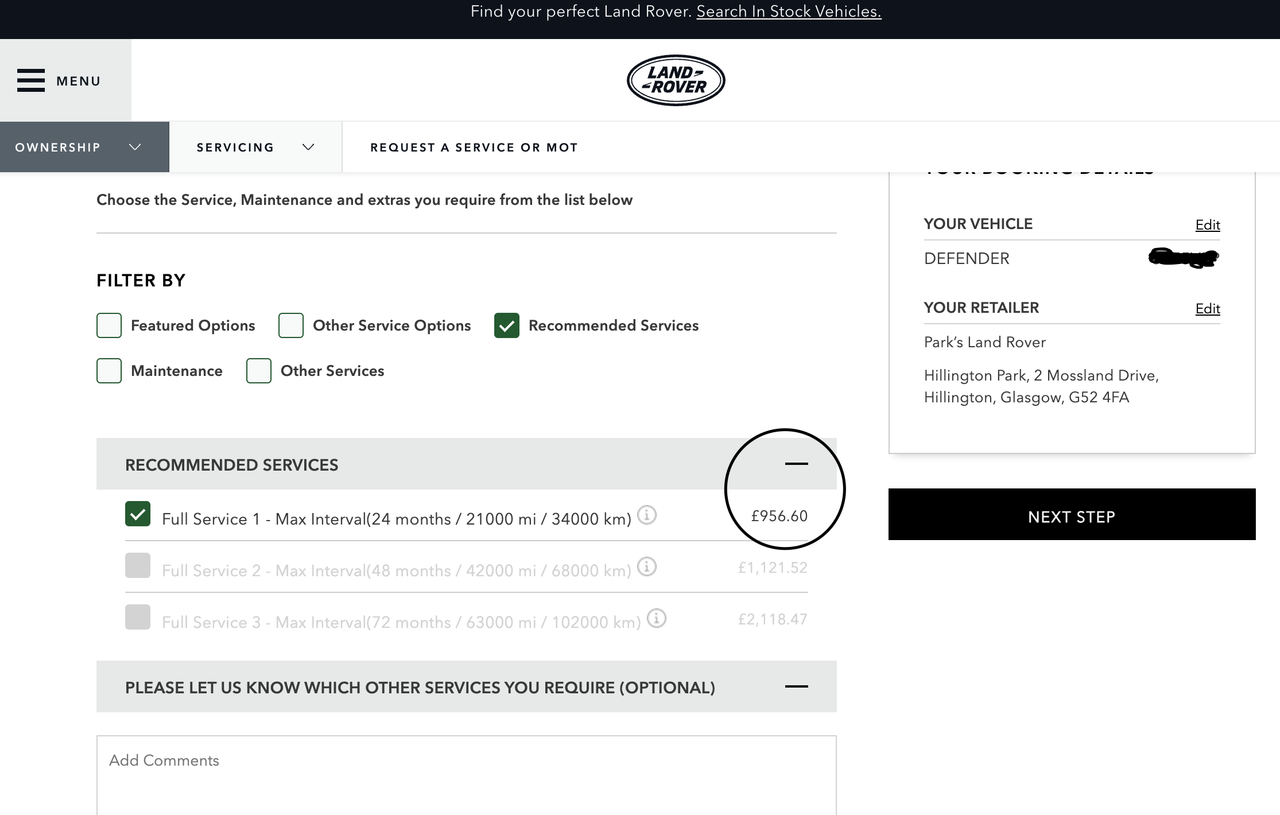Enable the Other Service Options filter

tap(291, 325)
